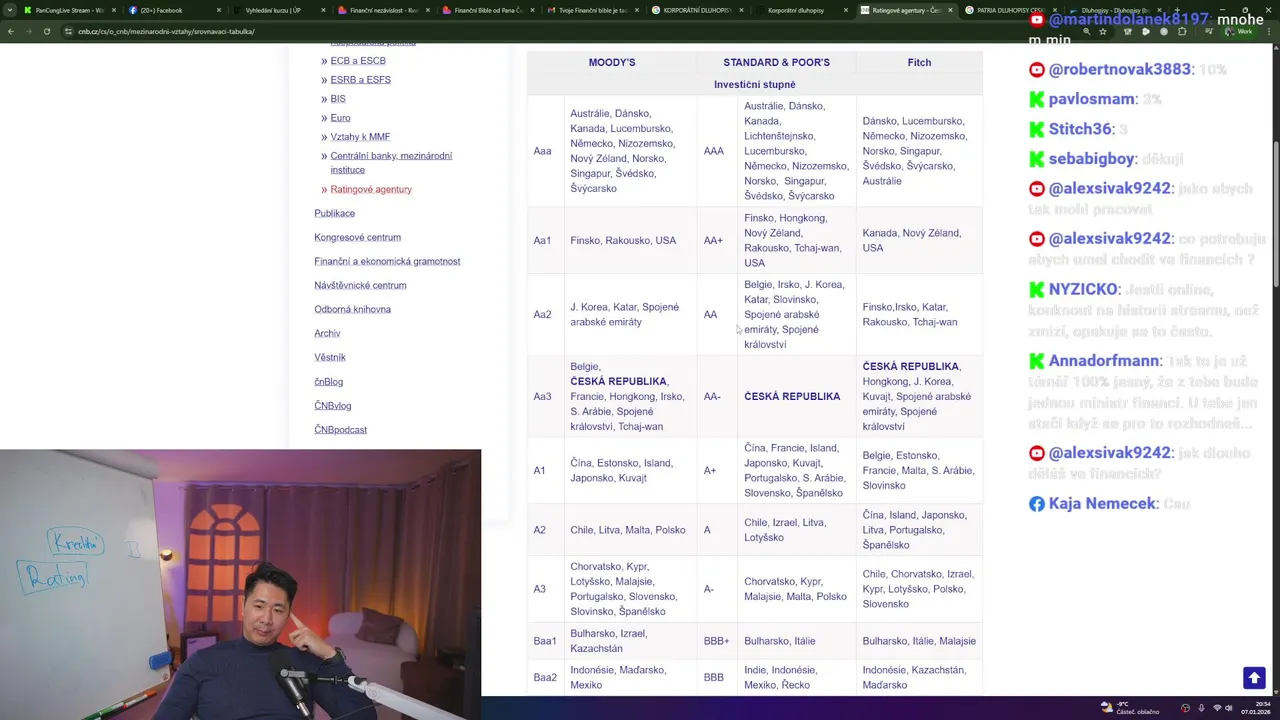Image resolution: width=1280 pixels, height=720 pixels.
Task: Open the Publikace menu item
Action: point(334,213)
